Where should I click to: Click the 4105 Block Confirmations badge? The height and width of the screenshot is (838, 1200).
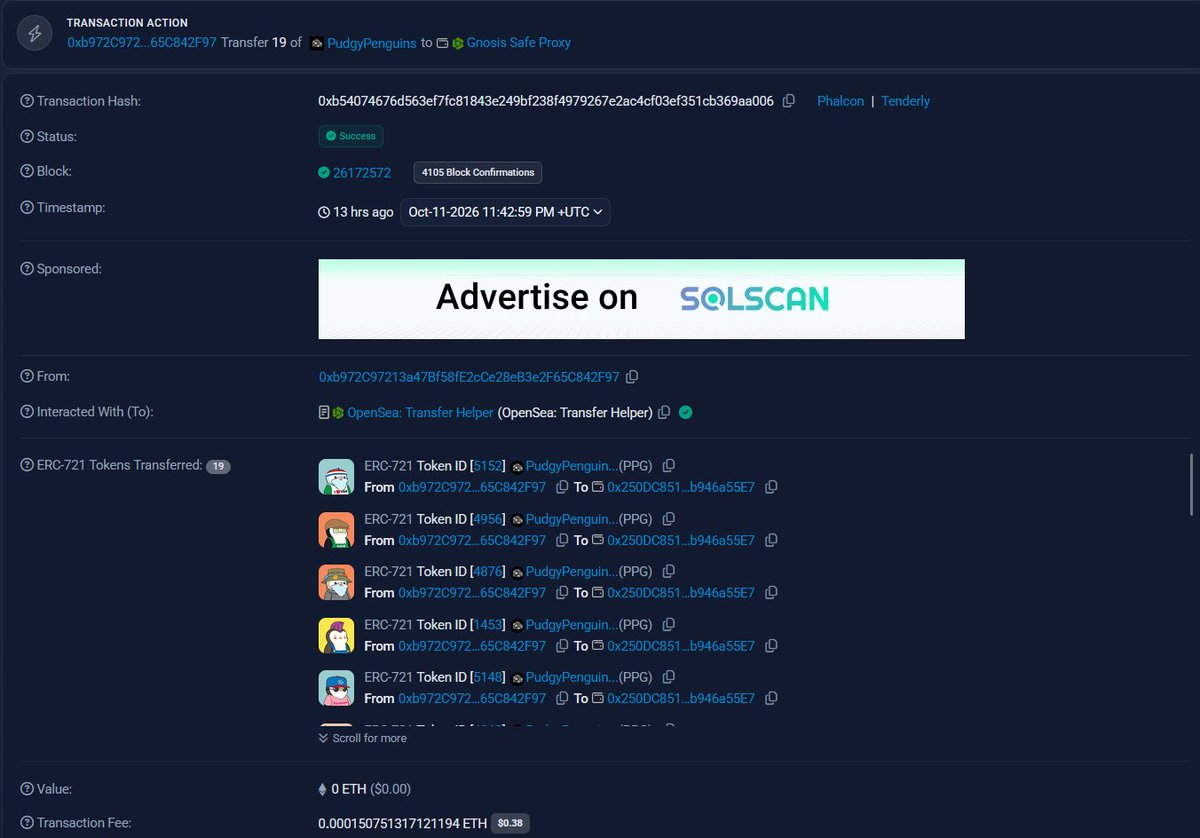(x=478, y=172)
